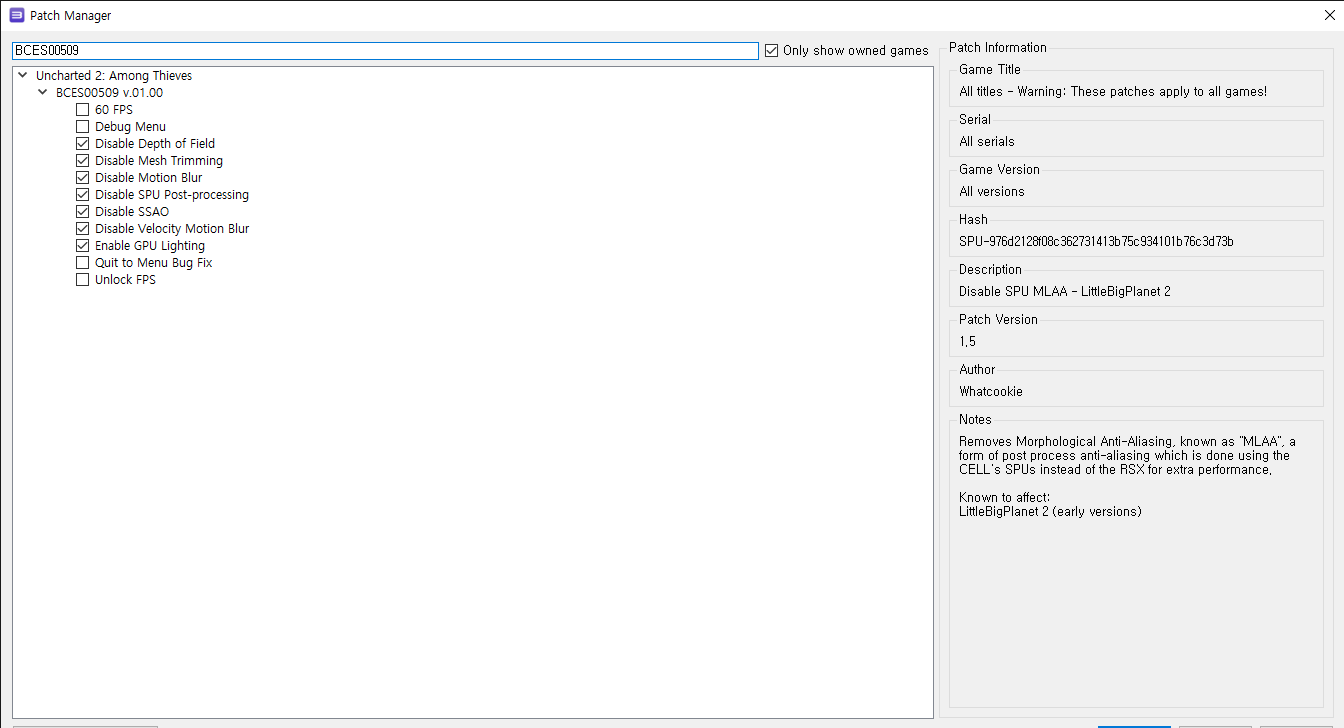Click the Patch Manager app icon
The image size is (1344, 728).
tap(16, 15)
